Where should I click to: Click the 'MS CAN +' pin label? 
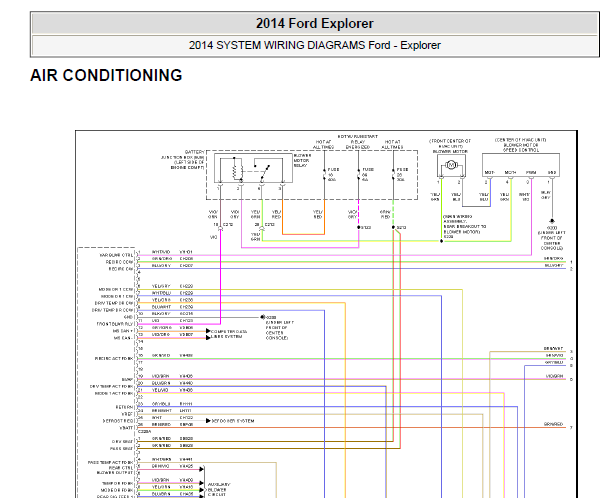pos(123,331)
